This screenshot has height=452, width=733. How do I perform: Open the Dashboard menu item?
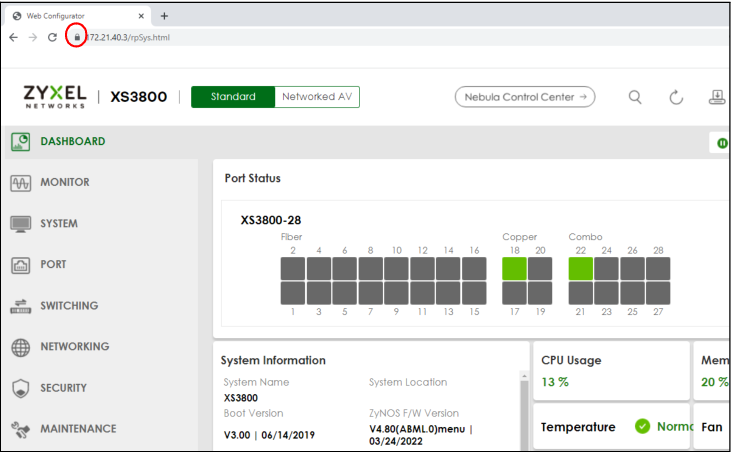pyautogui.click(x=73, y=141)
